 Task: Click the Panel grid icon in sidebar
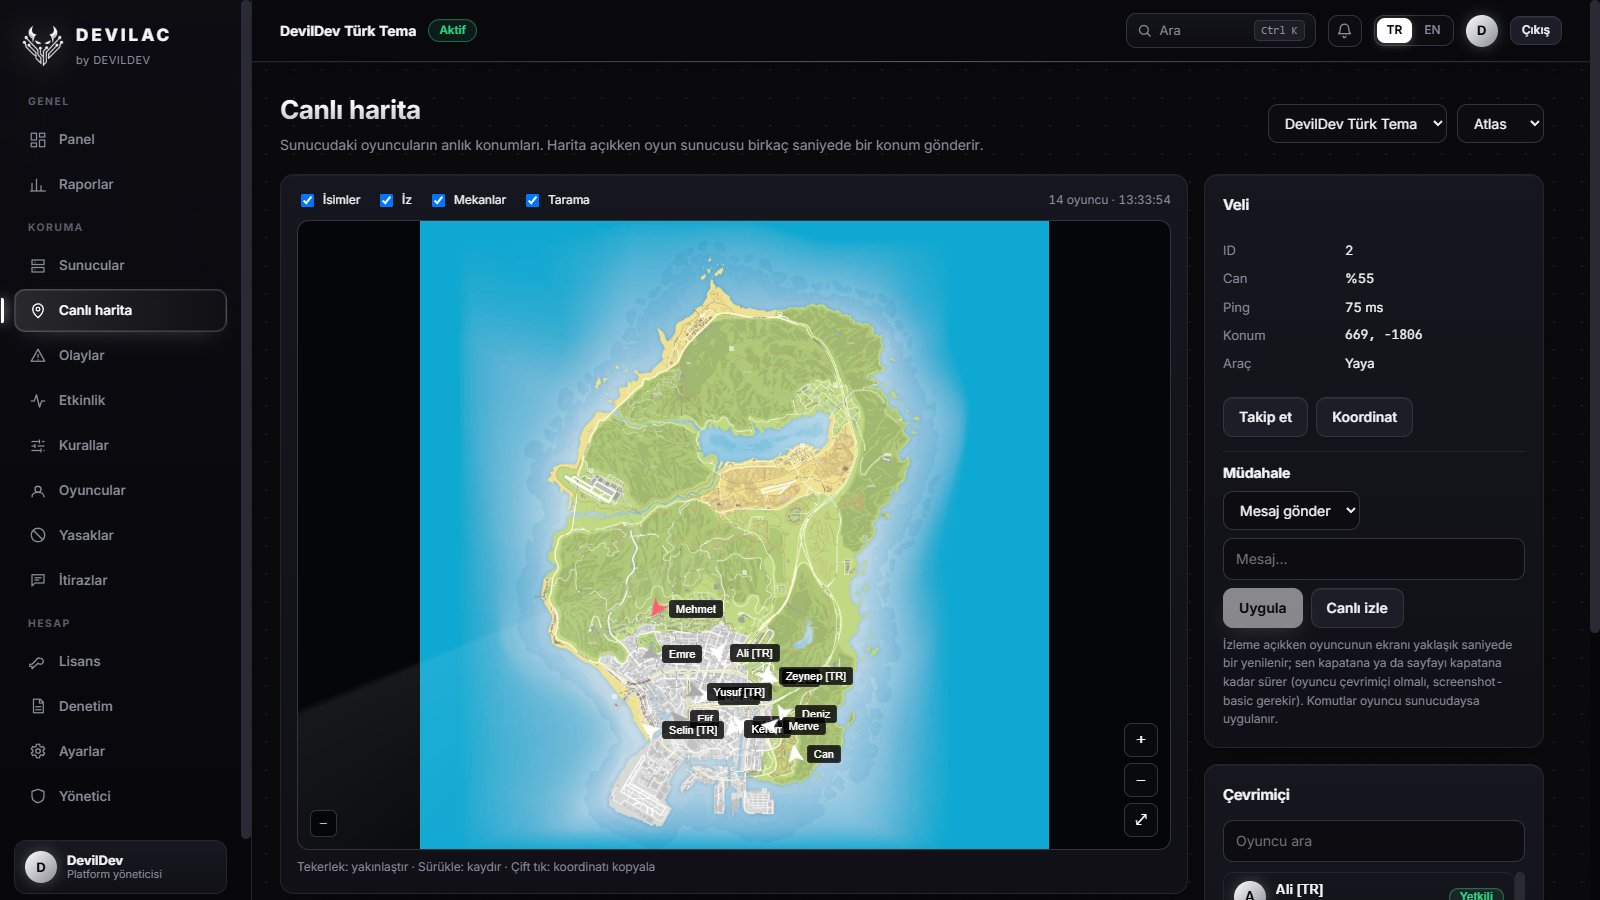(x=38, y=140)
